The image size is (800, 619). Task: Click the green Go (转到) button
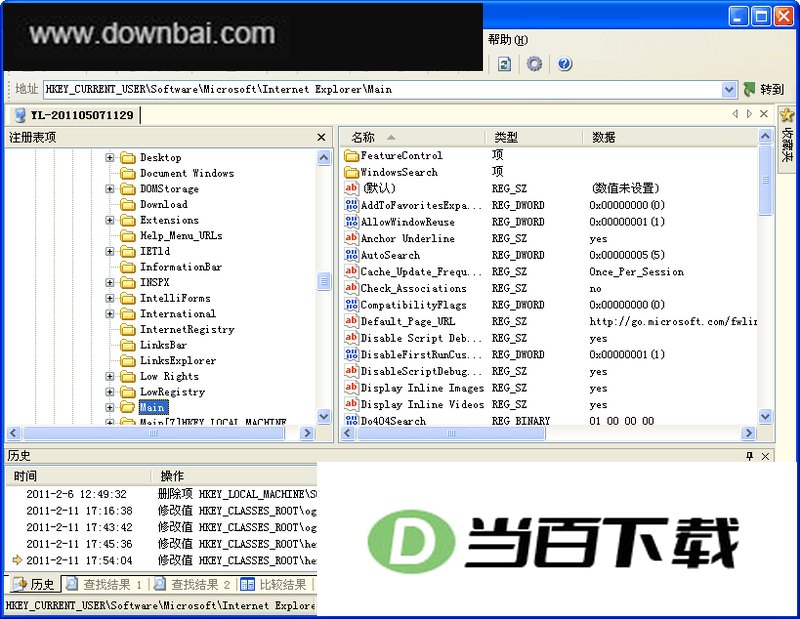pyautogui.click(x=764, y=89)
